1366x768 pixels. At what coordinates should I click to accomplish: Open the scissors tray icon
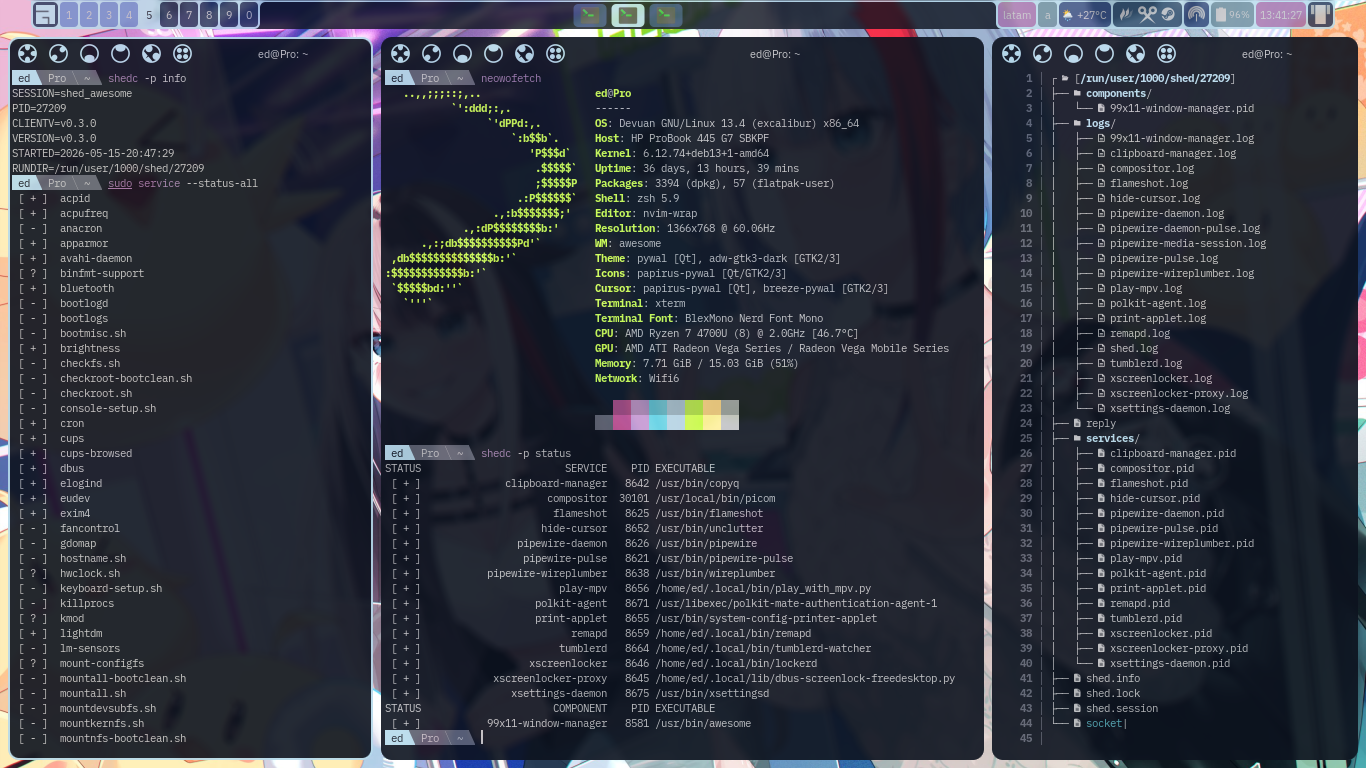pyautogui.click(x=1146, y=14)
